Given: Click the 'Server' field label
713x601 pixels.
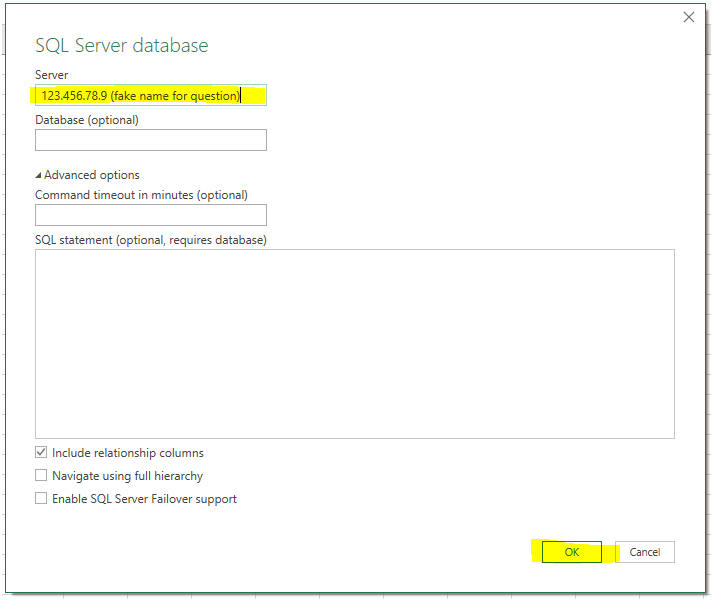Looking at the screenshot, I should 51,75.
